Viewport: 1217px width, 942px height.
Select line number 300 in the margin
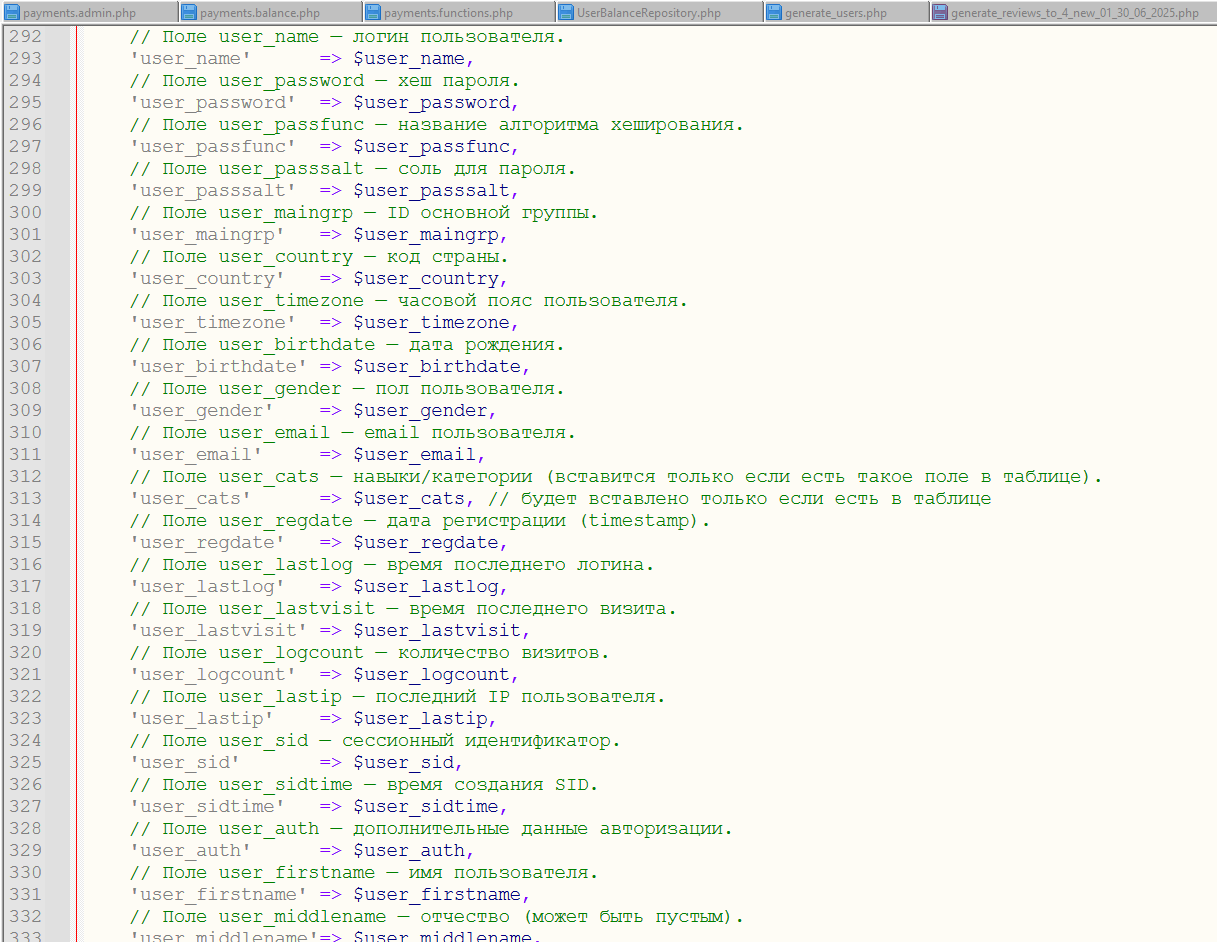click(25, 213)
